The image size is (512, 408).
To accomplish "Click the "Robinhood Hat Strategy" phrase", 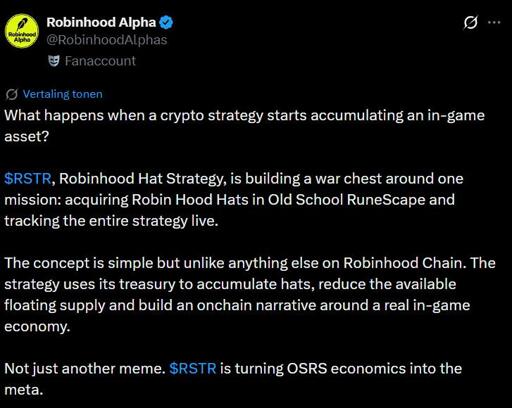I will 141,179.
